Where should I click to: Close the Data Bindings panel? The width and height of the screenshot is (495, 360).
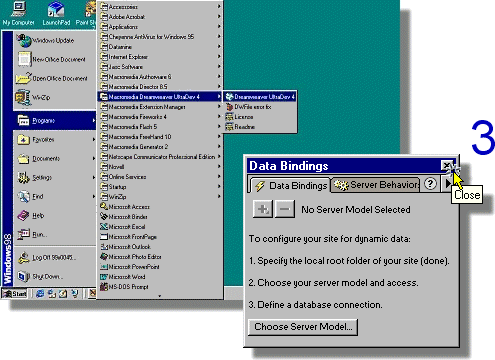(447, 165)
